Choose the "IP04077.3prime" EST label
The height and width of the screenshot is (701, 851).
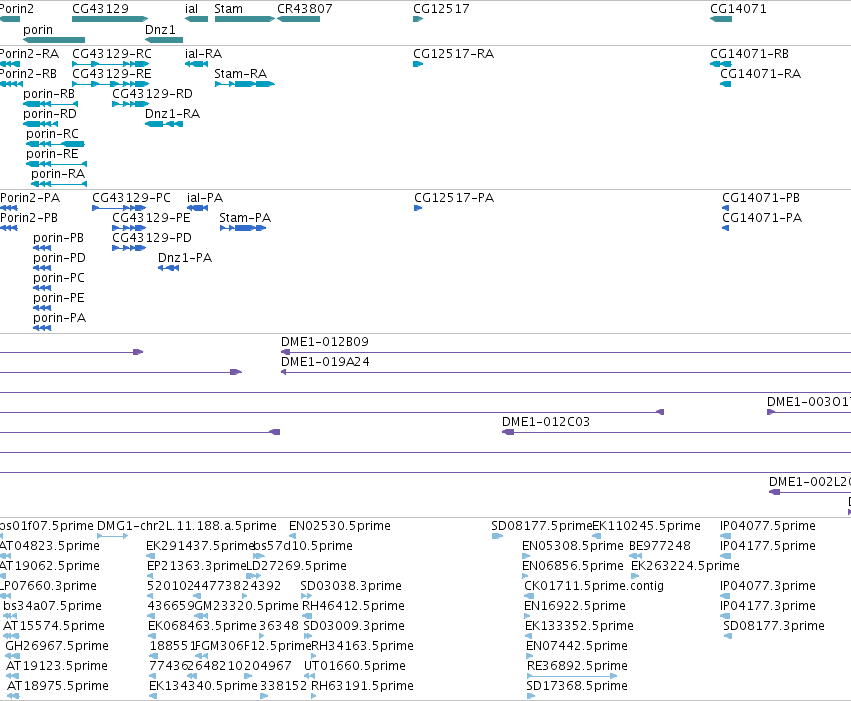(767, 587)
